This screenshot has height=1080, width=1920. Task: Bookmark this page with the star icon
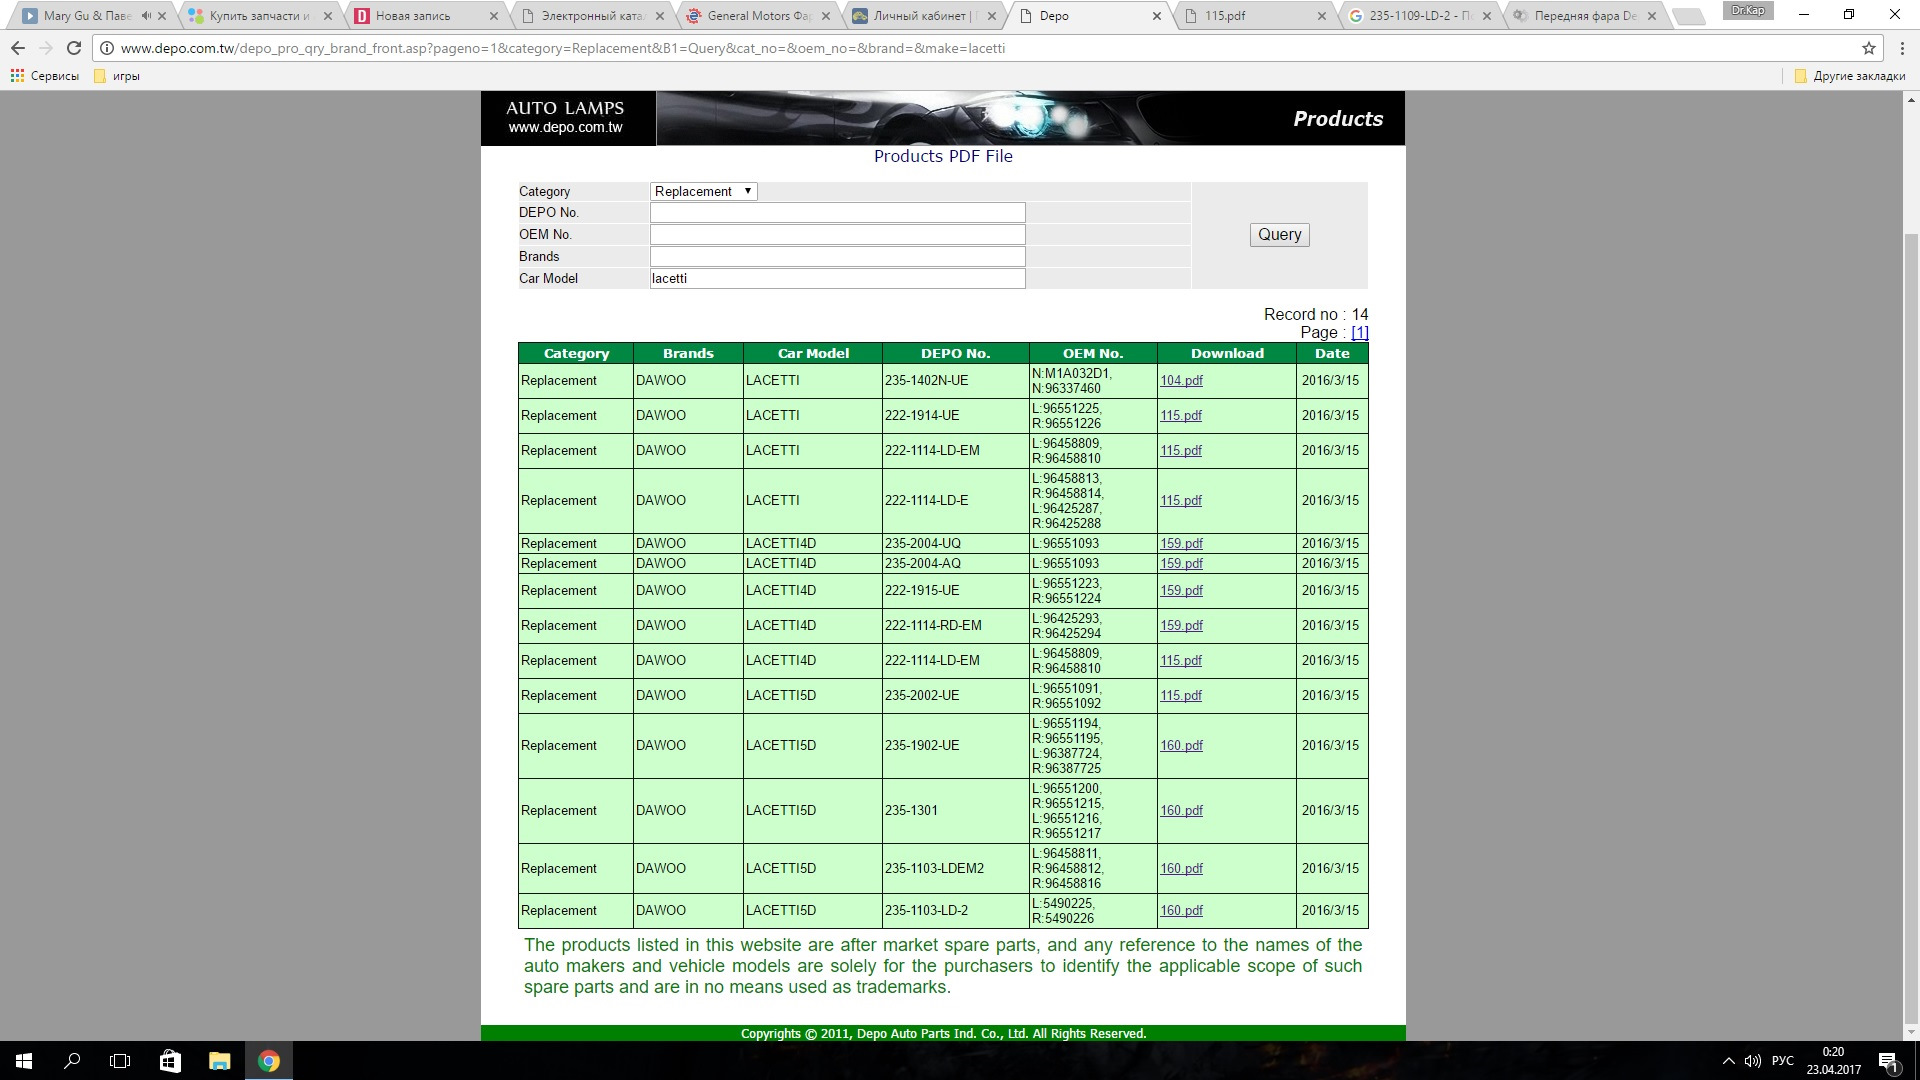tap(1868, 48)
